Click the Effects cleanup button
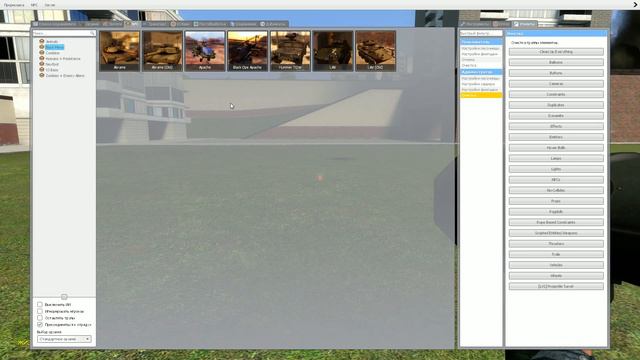Image resolution: width=640 pixels, height=360 pixels. [x=556, y=127]
